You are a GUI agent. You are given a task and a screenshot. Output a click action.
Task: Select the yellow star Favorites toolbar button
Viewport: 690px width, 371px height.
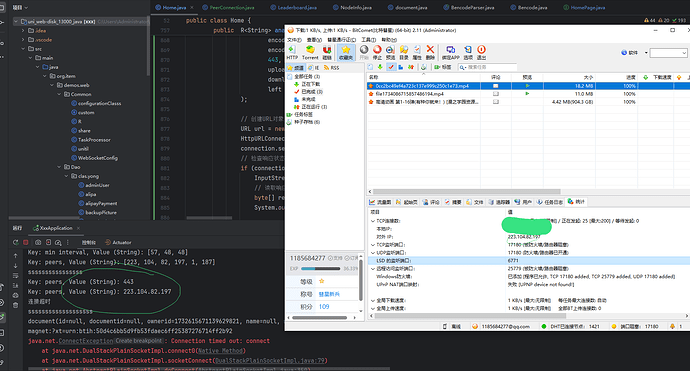click(x=346, y=52)
